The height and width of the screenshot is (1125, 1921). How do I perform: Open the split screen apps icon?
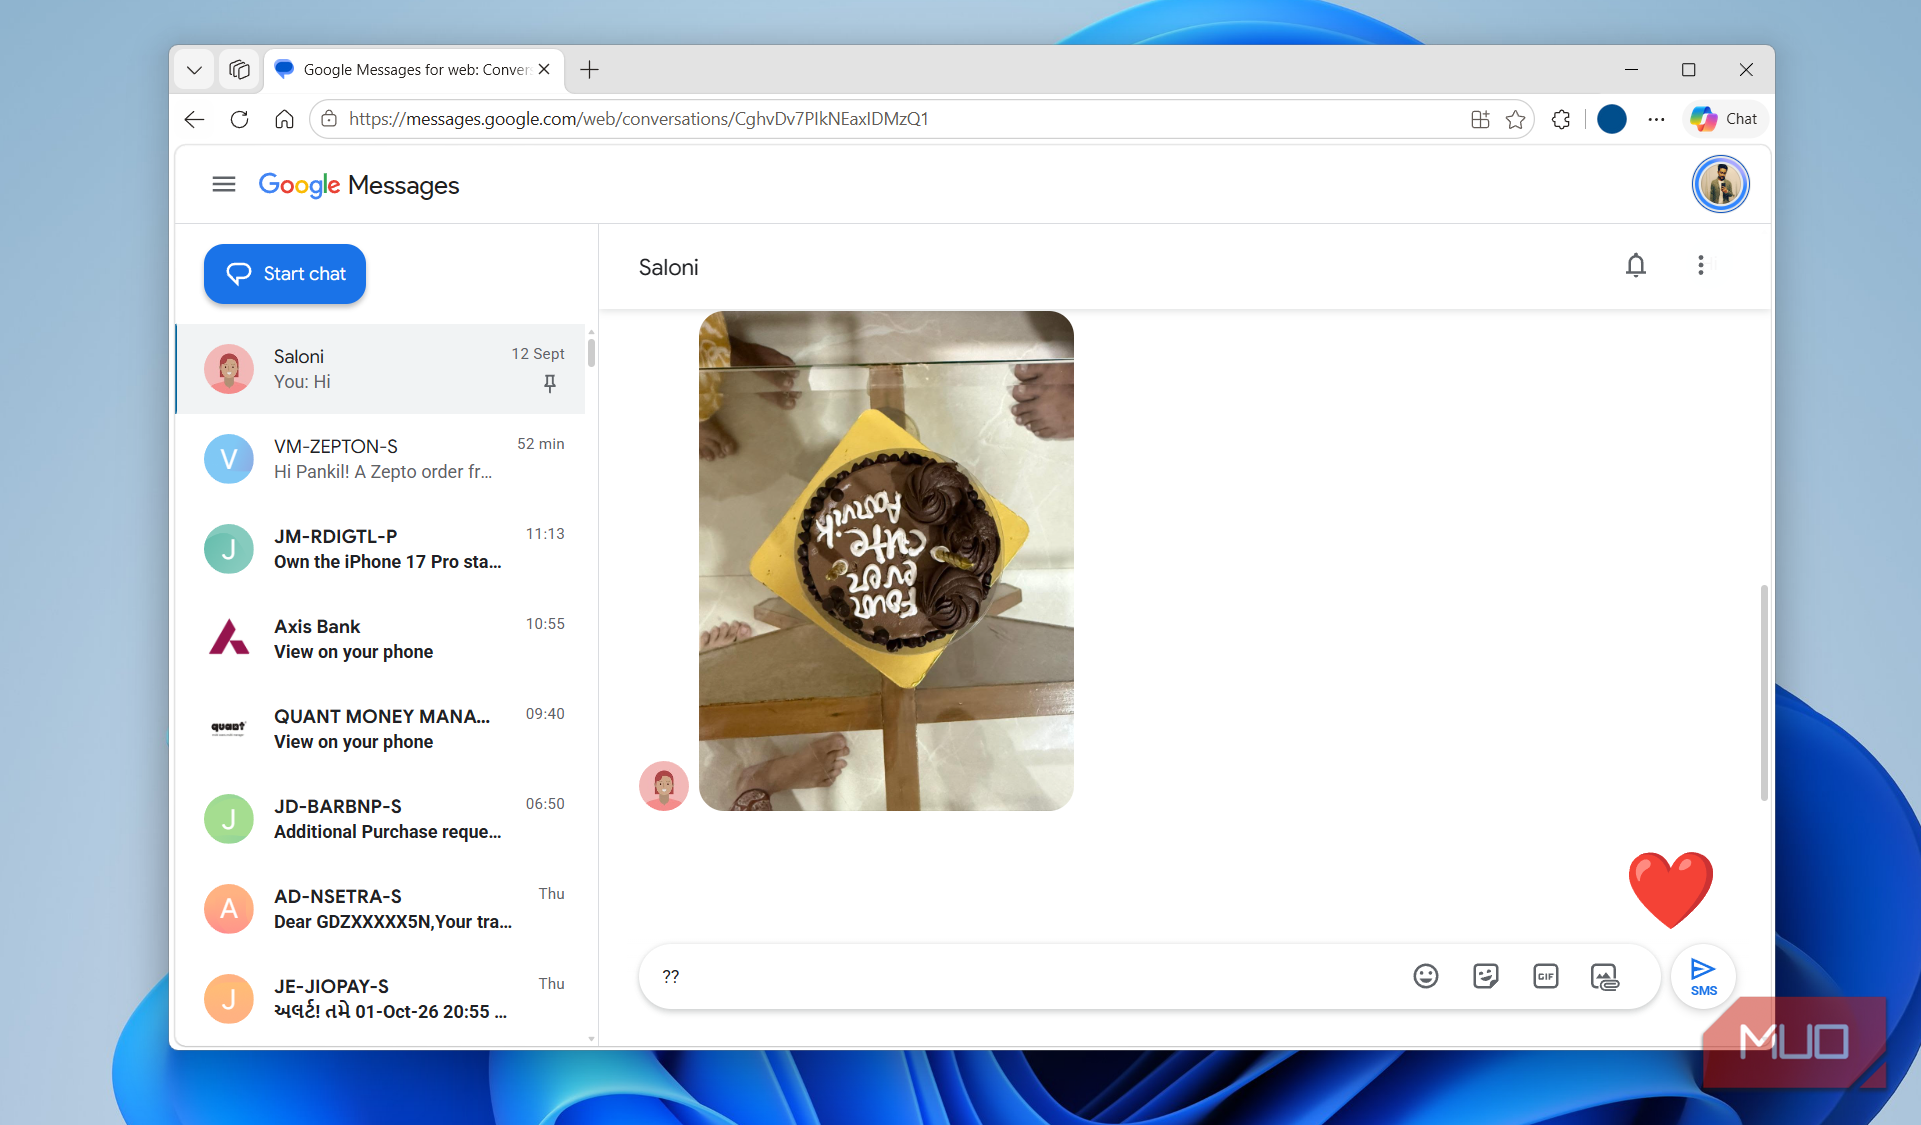(1480, 119)
